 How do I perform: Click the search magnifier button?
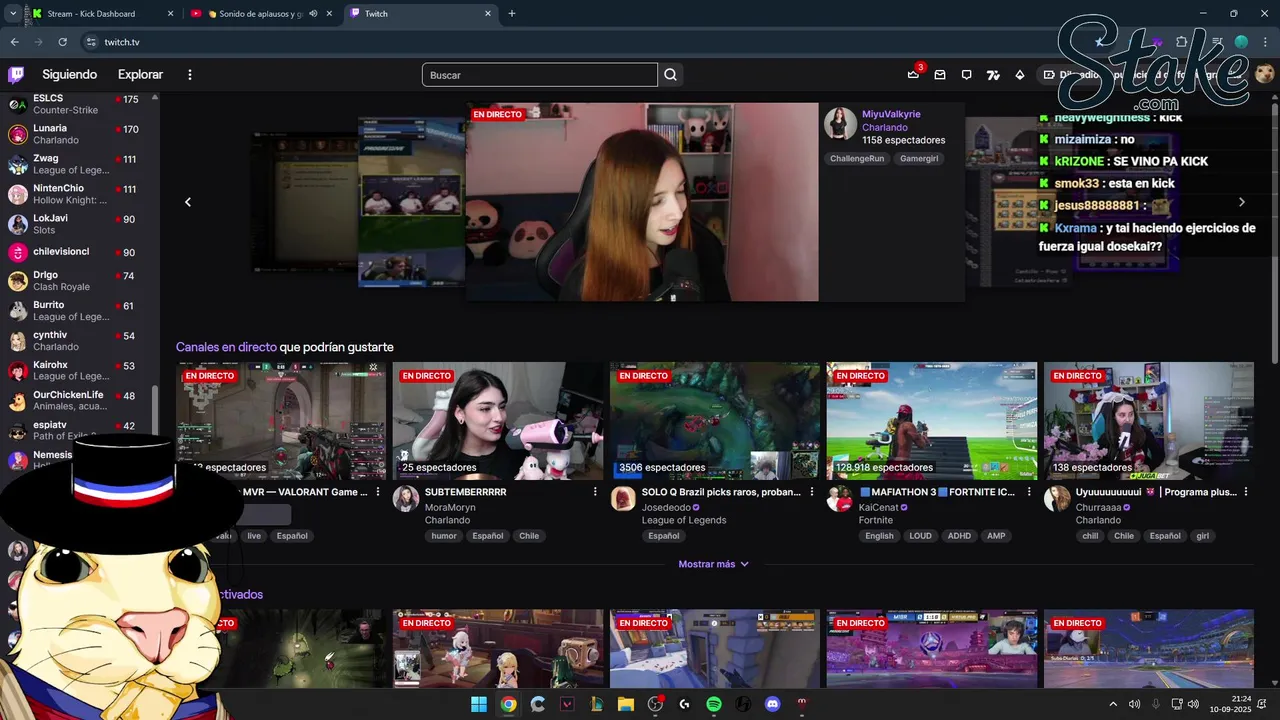click(671, 75)
